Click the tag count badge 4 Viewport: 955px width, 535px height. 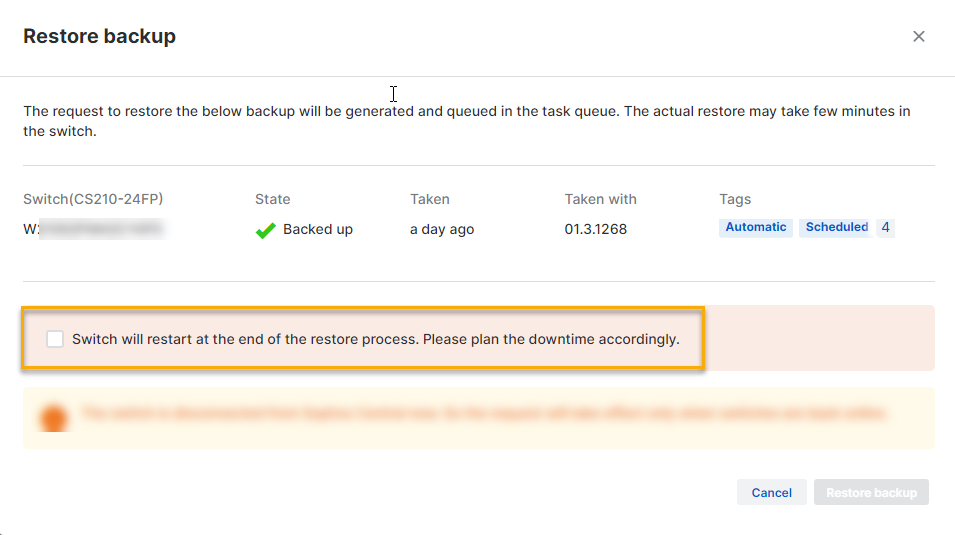click(x=885, y=227)
